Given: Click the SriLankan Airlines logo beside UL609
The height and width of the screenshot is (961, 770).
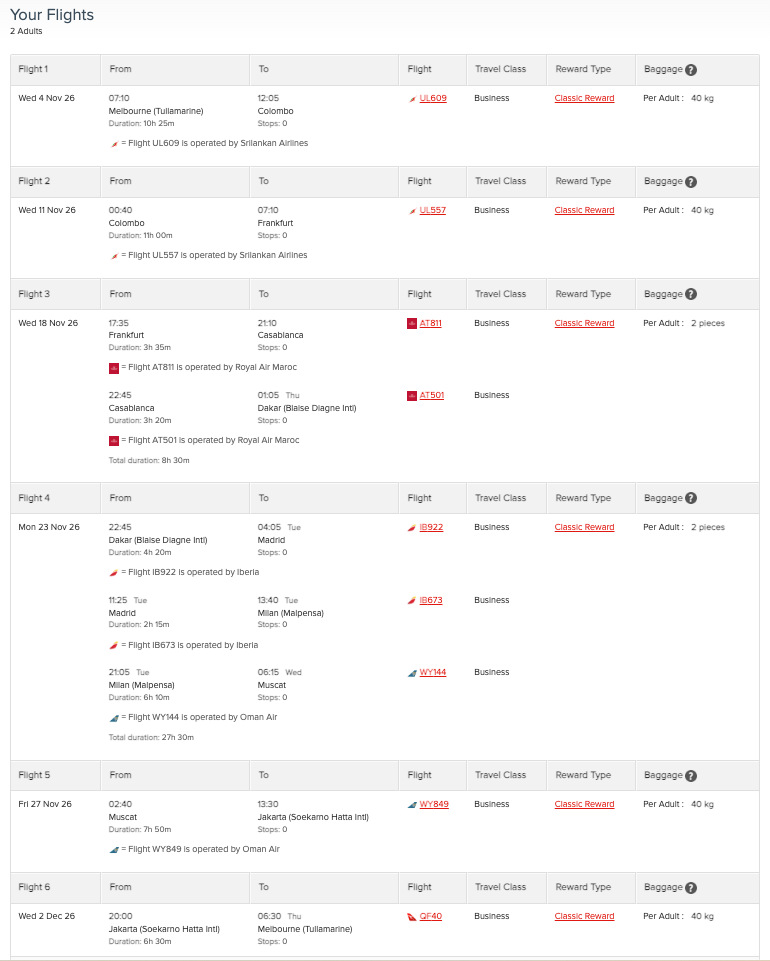Looking at the screenshot, I should (412, 98).
